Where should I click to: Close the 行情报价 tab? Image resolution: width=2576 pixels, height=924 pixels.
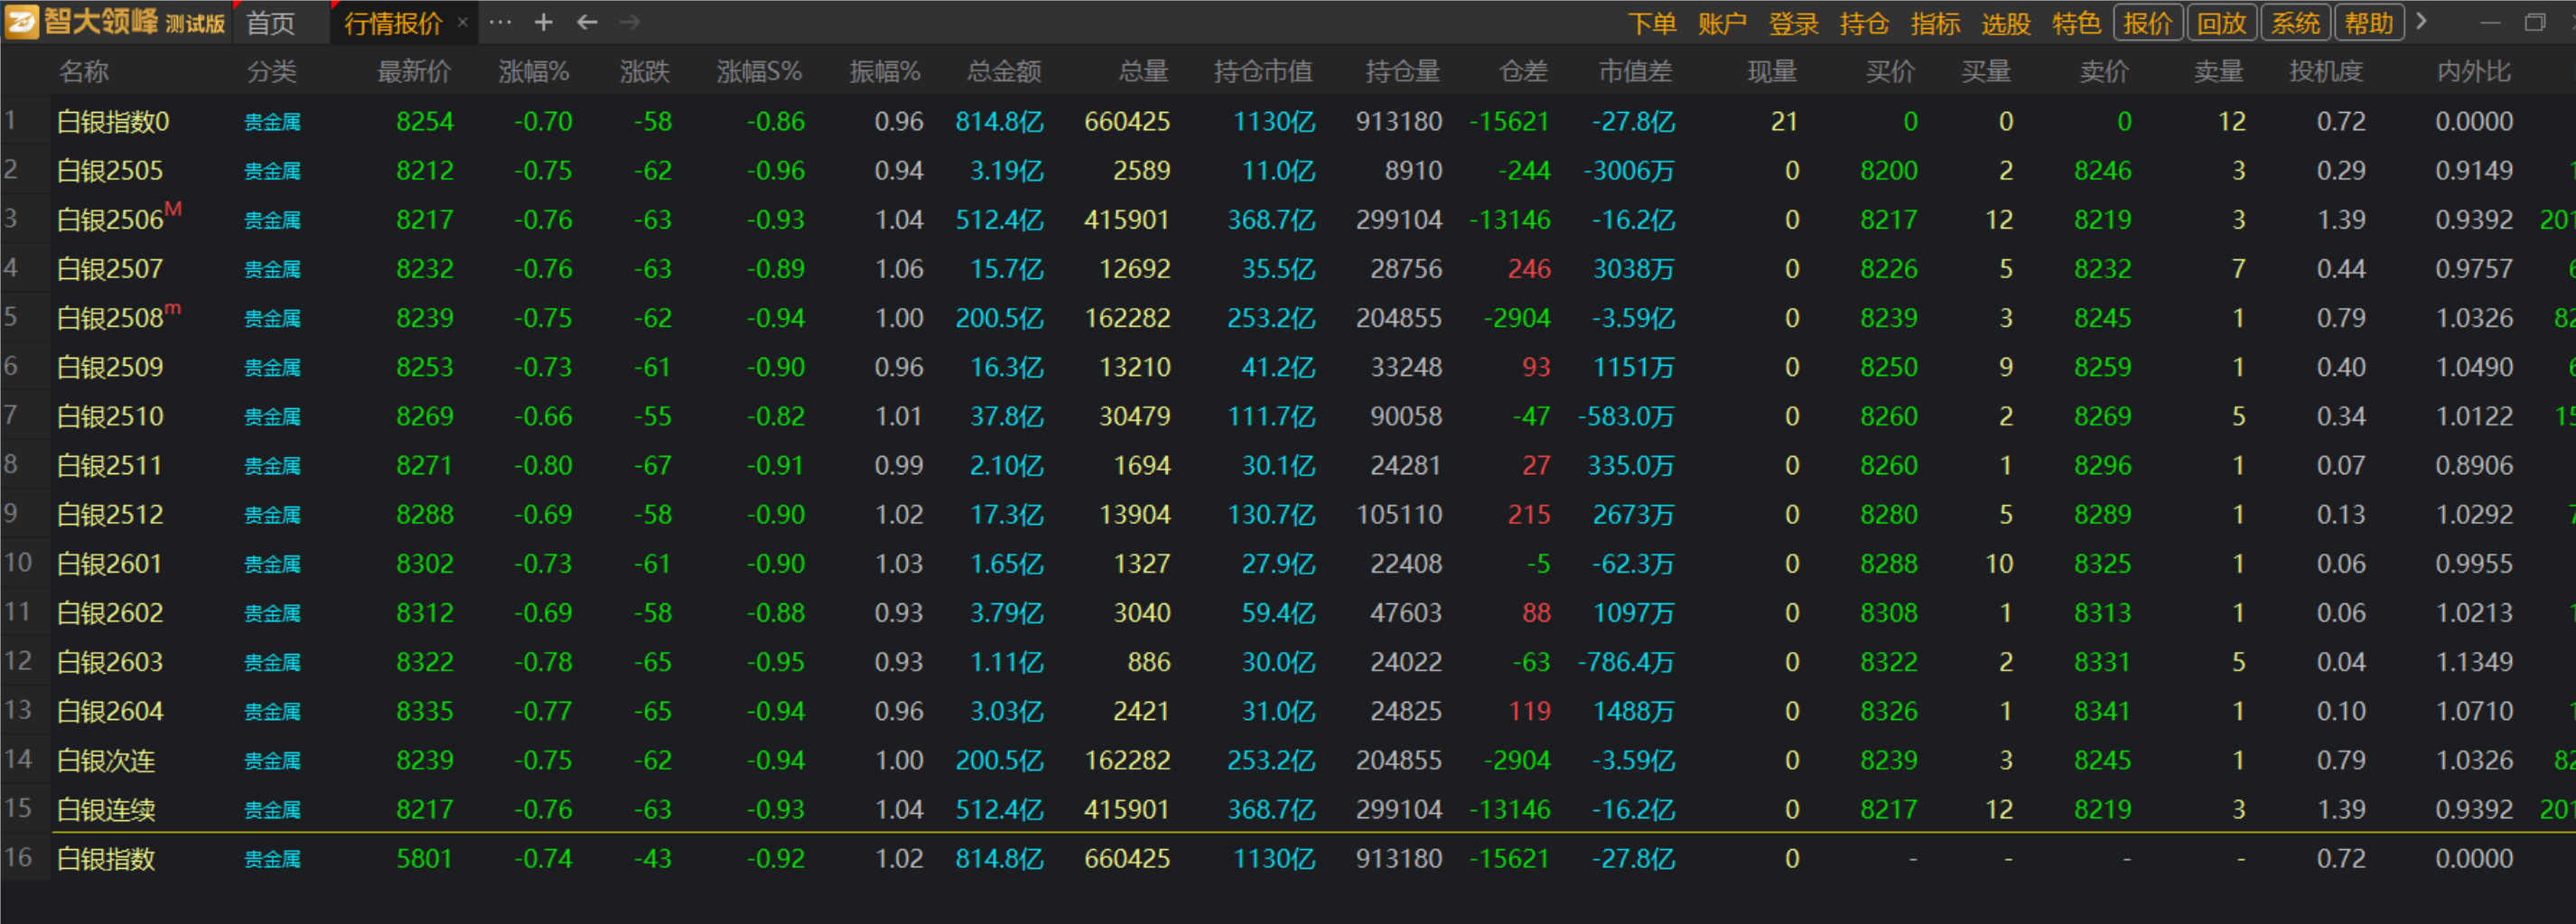(x=462, y=22)
